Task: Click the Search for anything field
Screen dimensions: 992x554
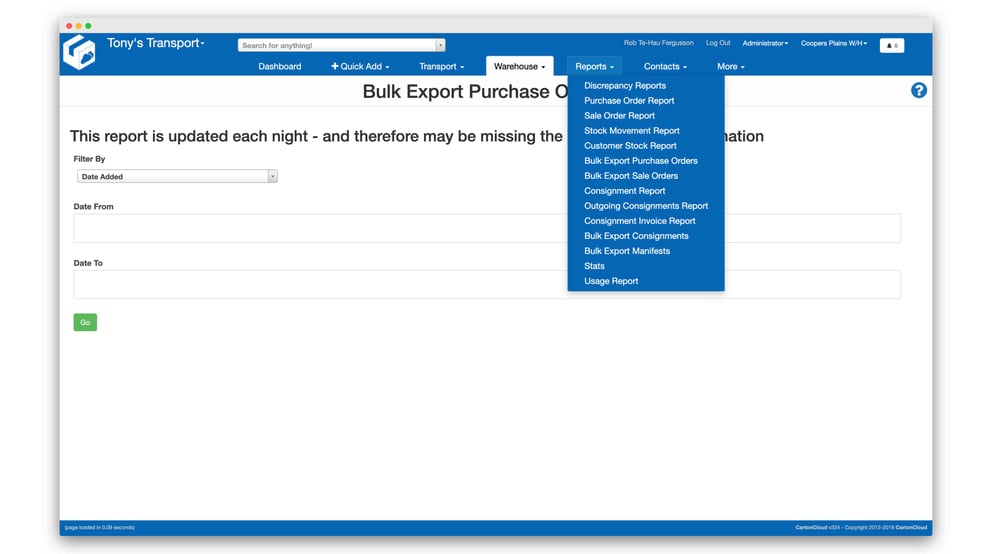Action: point(337,46)
